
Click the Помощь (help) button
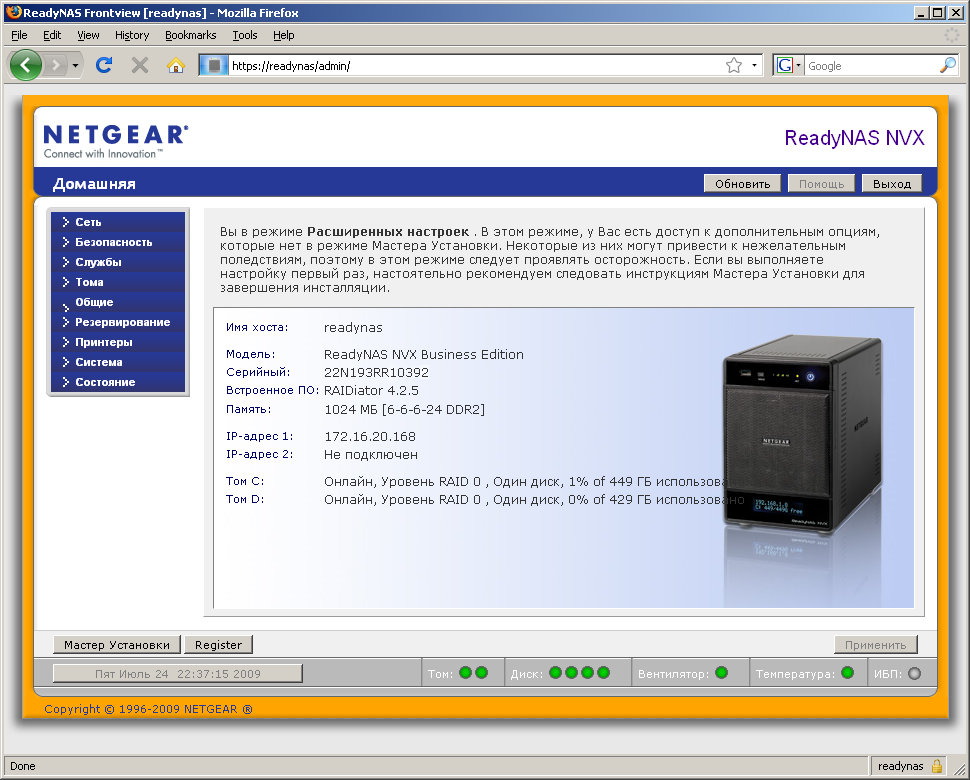pos(821,184)
